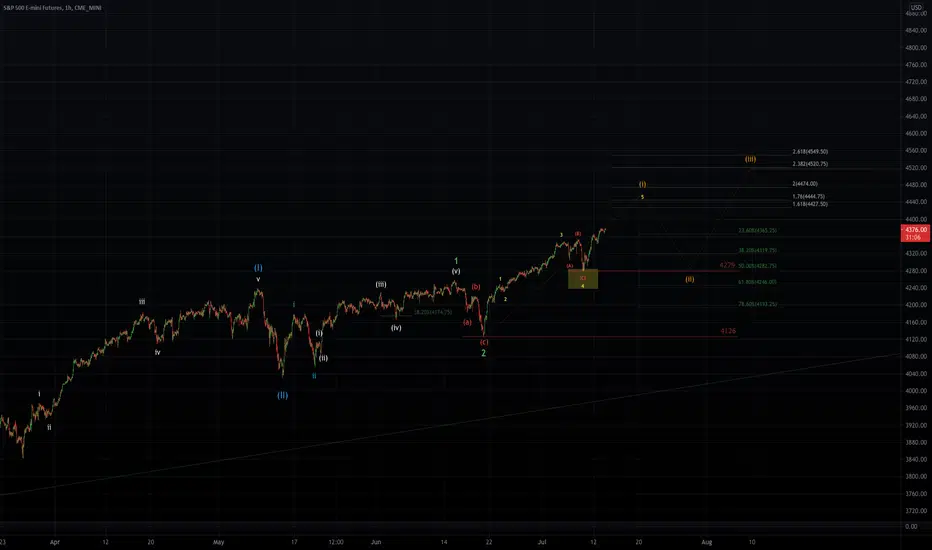
Task: Click the Jul label on time axis
Action: pos(541,542)
